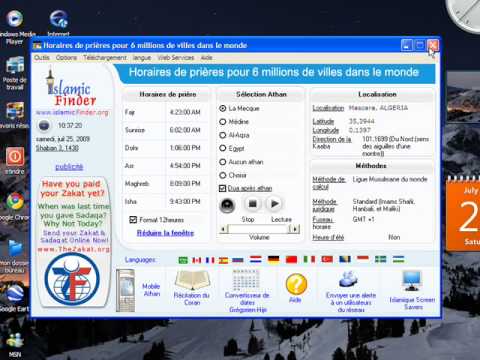480x360 pixels.
Task: Toggle Dua après athan checkbox
Action: click(222, 188)
